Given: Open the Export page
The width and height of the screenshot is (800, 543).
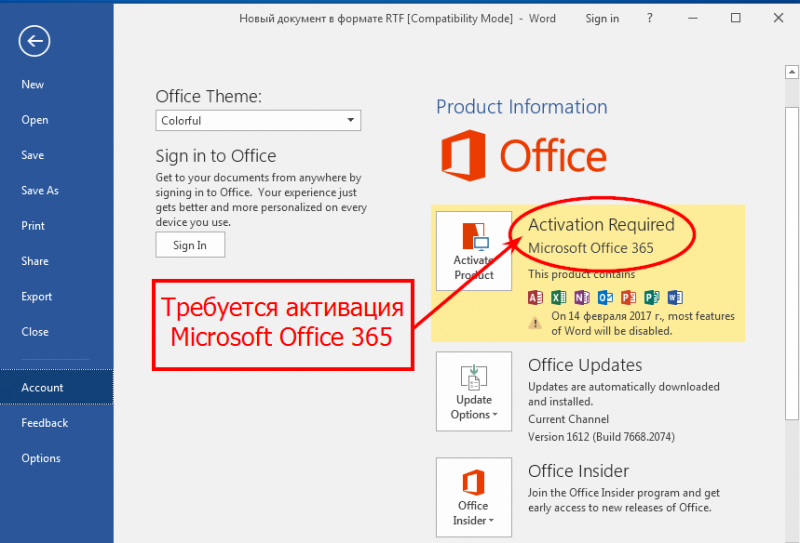Looking at the screenshot, I should pos(36,297).
